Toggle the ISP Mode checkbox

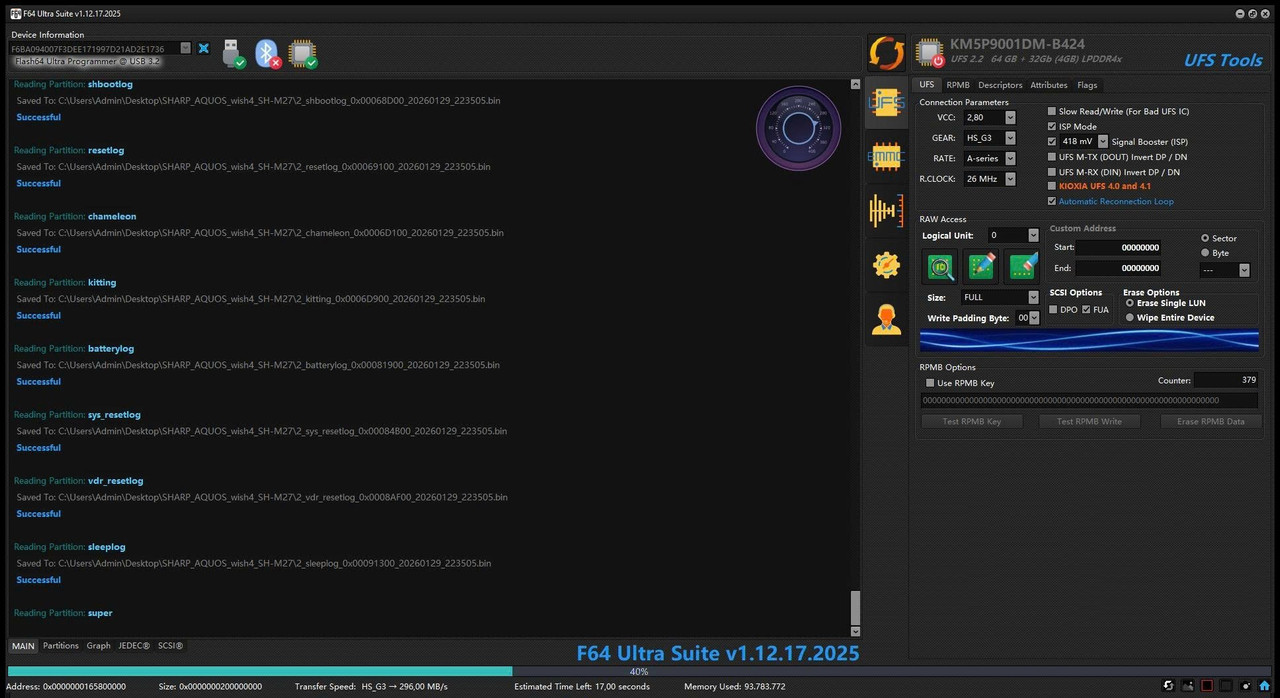tap(1051, 126)
